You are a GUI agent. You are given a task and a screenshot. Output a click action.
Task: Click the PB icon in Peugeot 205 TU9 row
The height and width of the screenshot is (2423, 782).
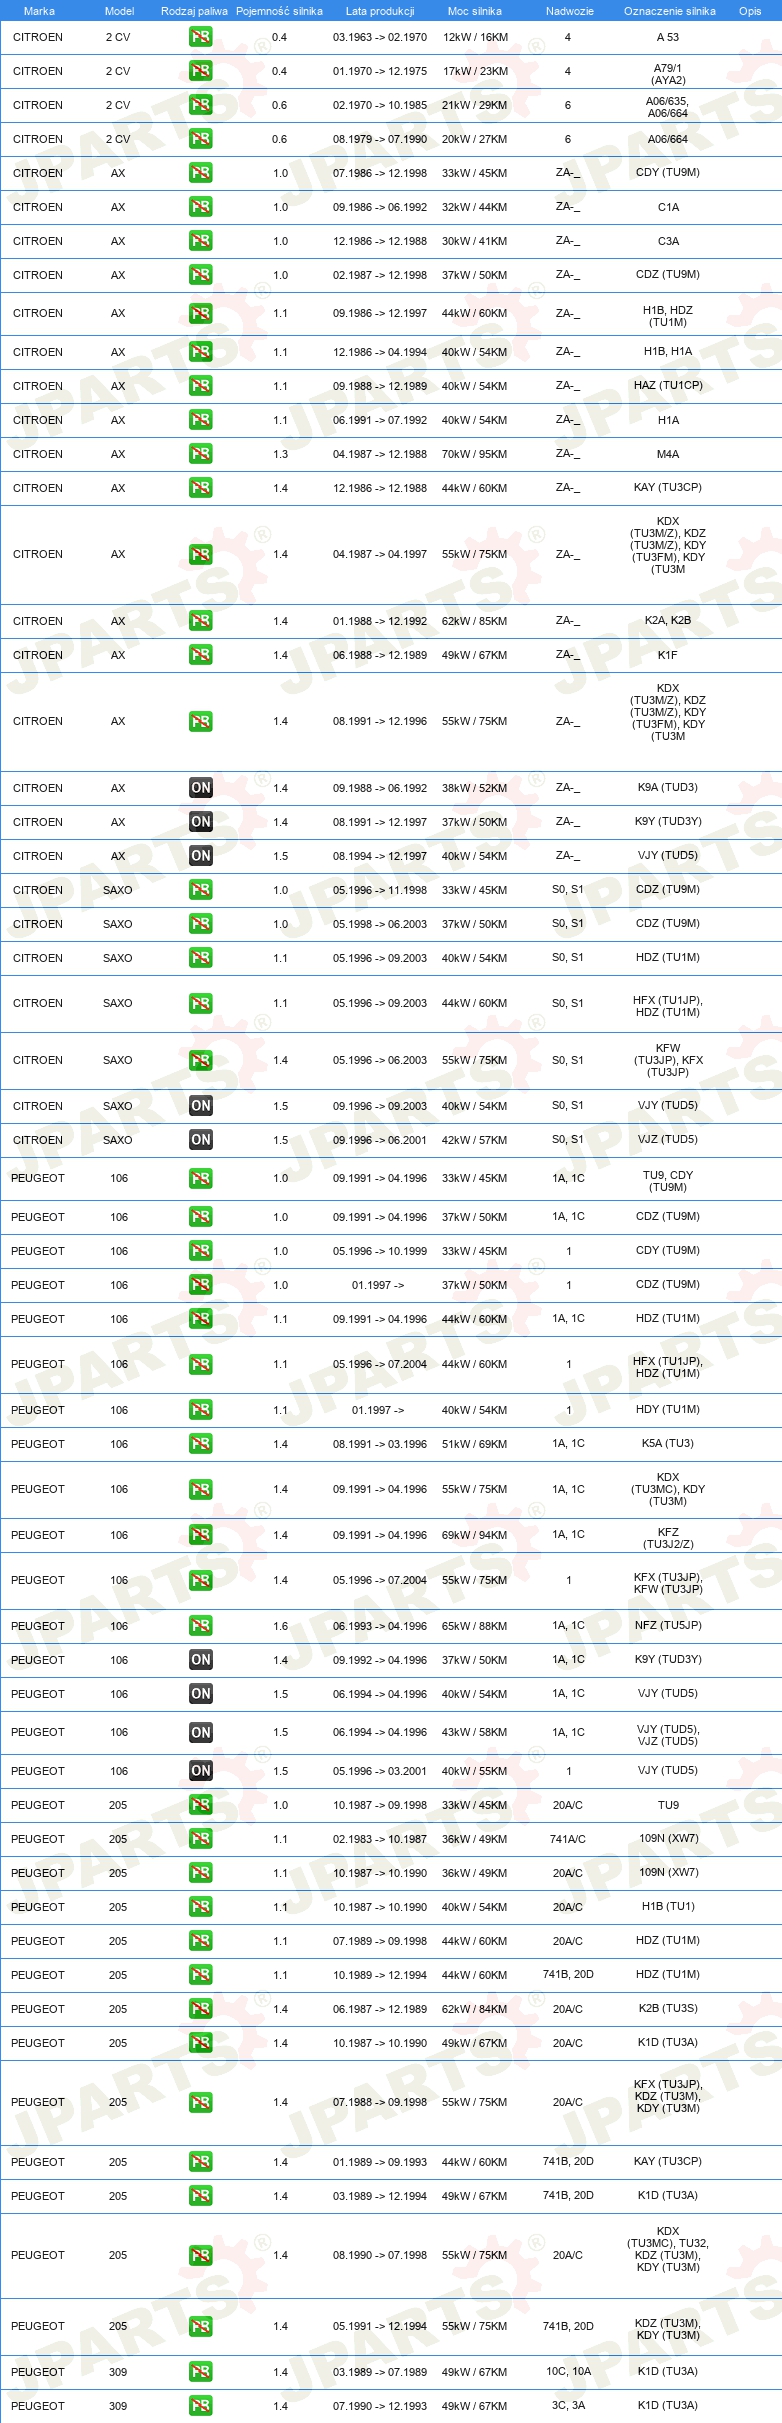point(201,1805)
